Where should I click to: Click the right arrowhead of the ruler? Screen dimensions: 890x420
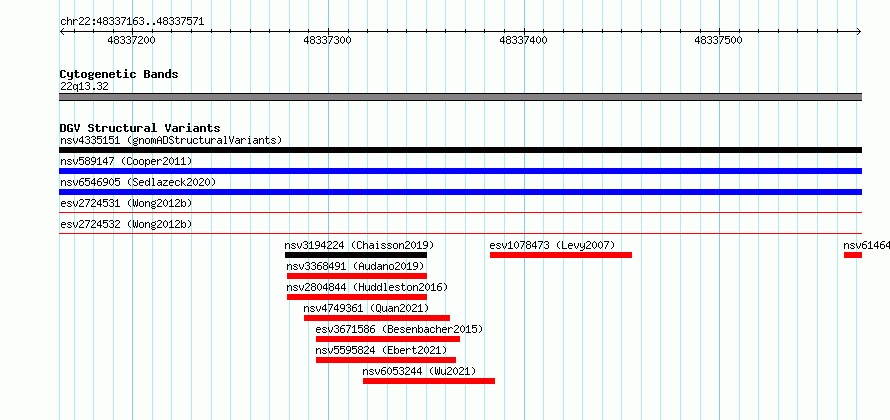point(858,32)
